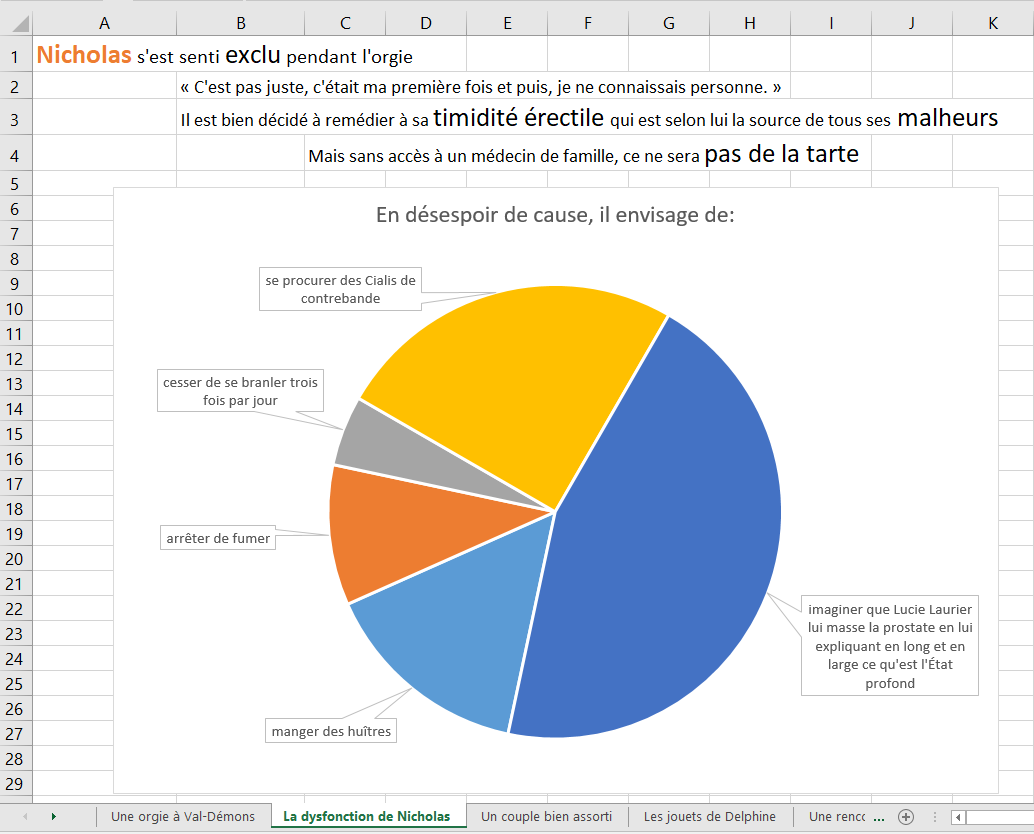Image resolution: width=1034 pixels, height=834 pixels.
Task: Open 'Les jouets de Delphine' sheet tab
Action: coord(710,816)
